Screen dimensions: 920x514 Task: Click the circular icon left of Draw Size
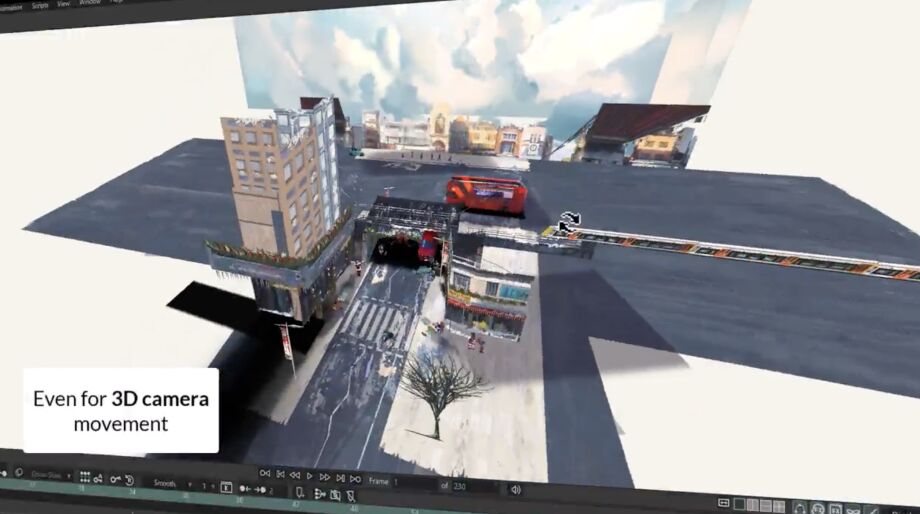click(x=19, y=472)
